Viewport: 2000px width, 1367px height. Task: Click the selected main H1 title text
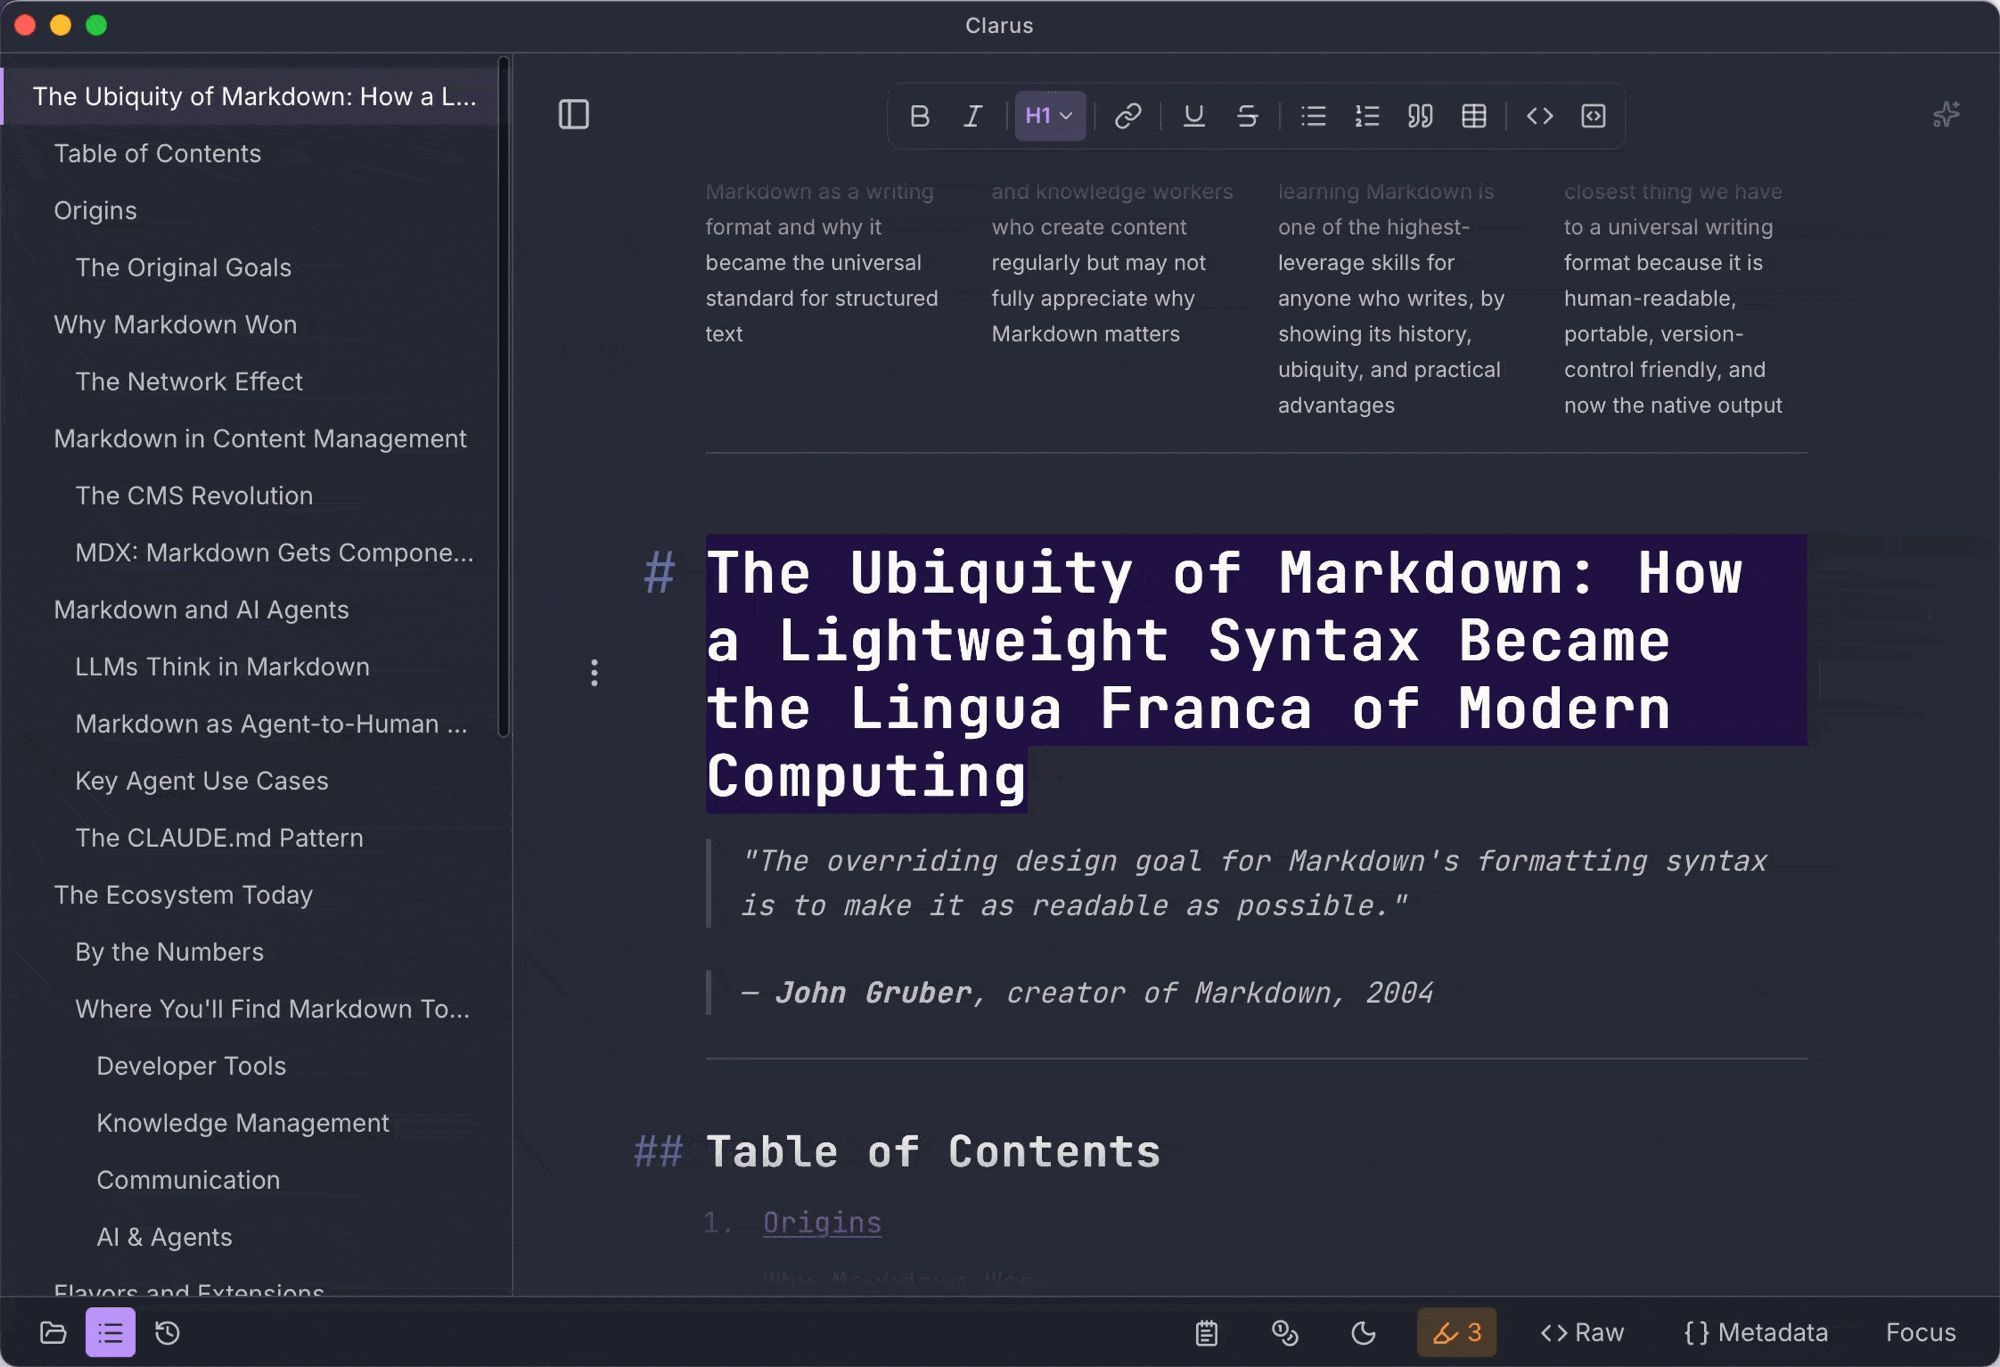point(1256,674)
